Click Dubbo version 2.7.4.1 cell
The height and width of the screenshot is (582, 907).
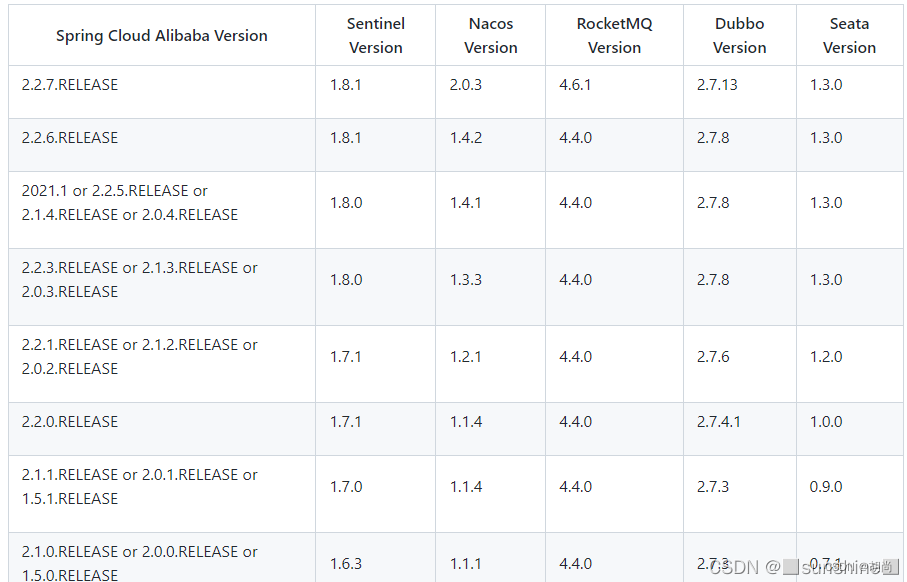click(719, 422)
